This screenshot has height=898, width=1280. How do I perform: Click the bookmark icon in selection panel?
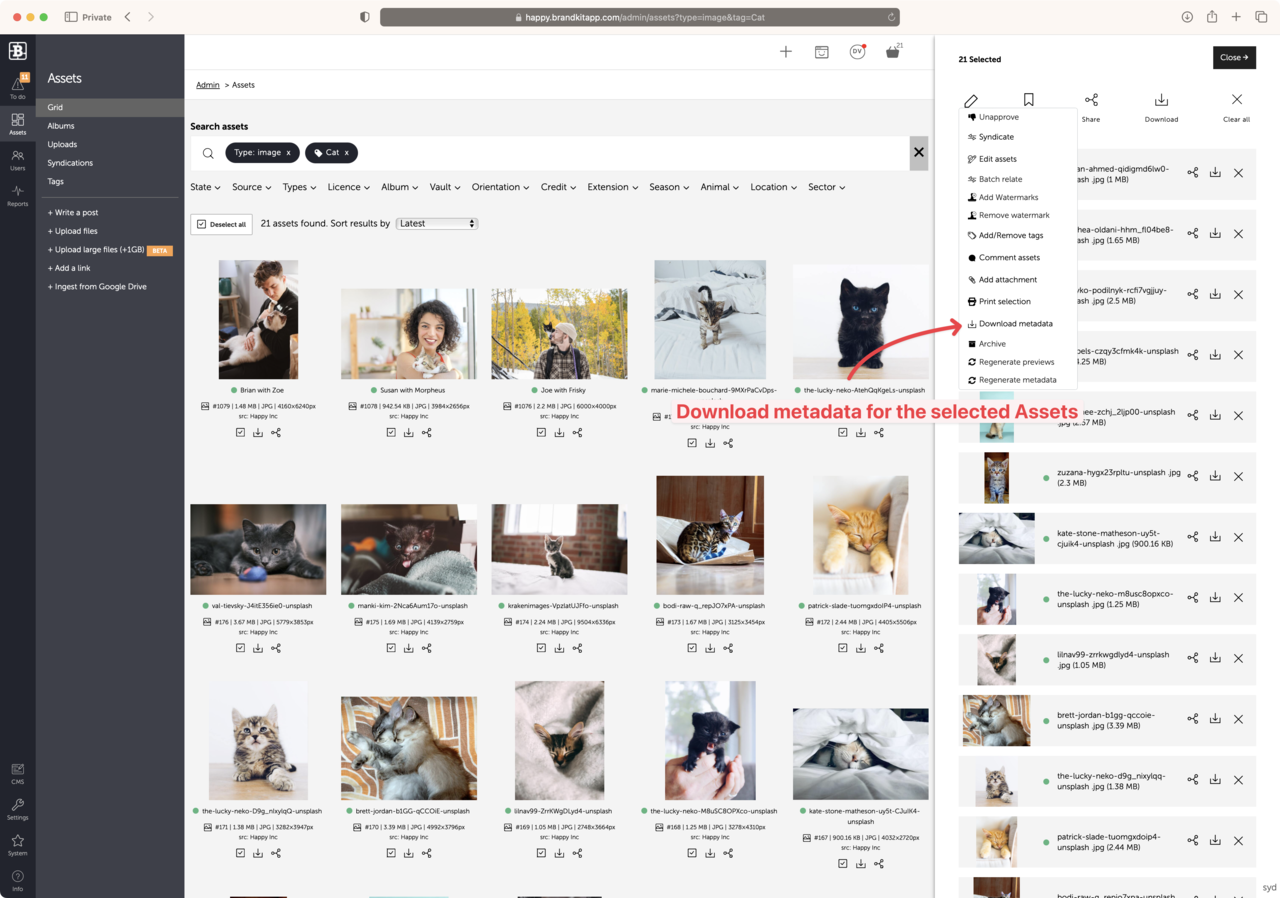pyautogui.click(x=1028, y=100)
